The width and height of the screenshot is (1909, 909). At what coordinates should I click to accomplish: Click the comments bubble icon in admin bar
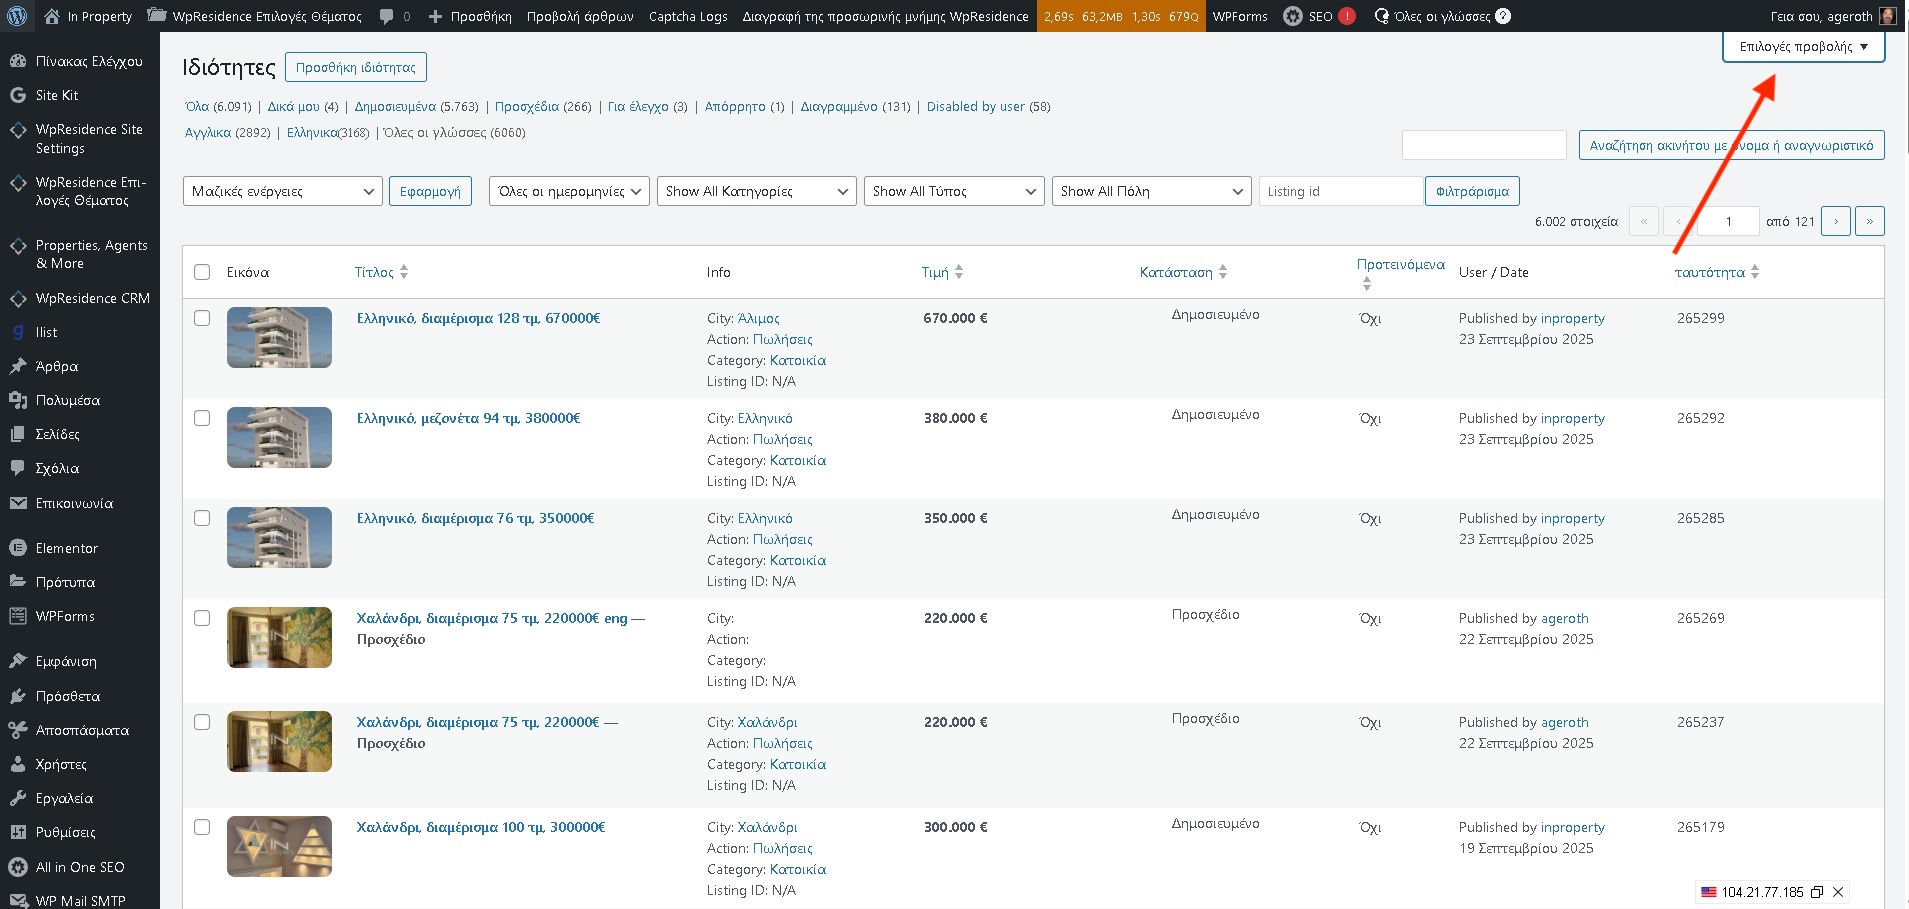(386, 16)
